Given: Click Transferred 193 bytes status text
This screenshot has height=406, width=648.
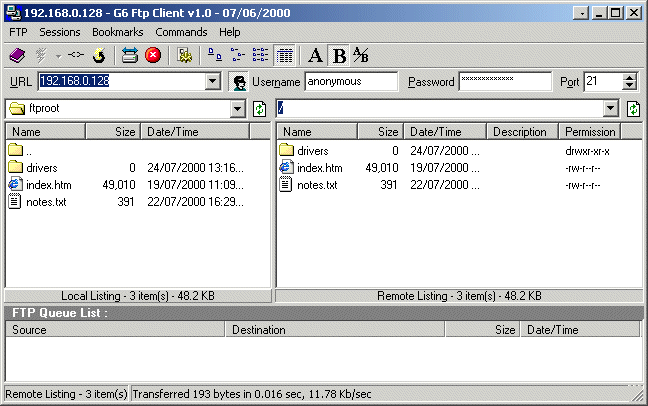Looking at the screenshot, I should click(x=252, y=394).
